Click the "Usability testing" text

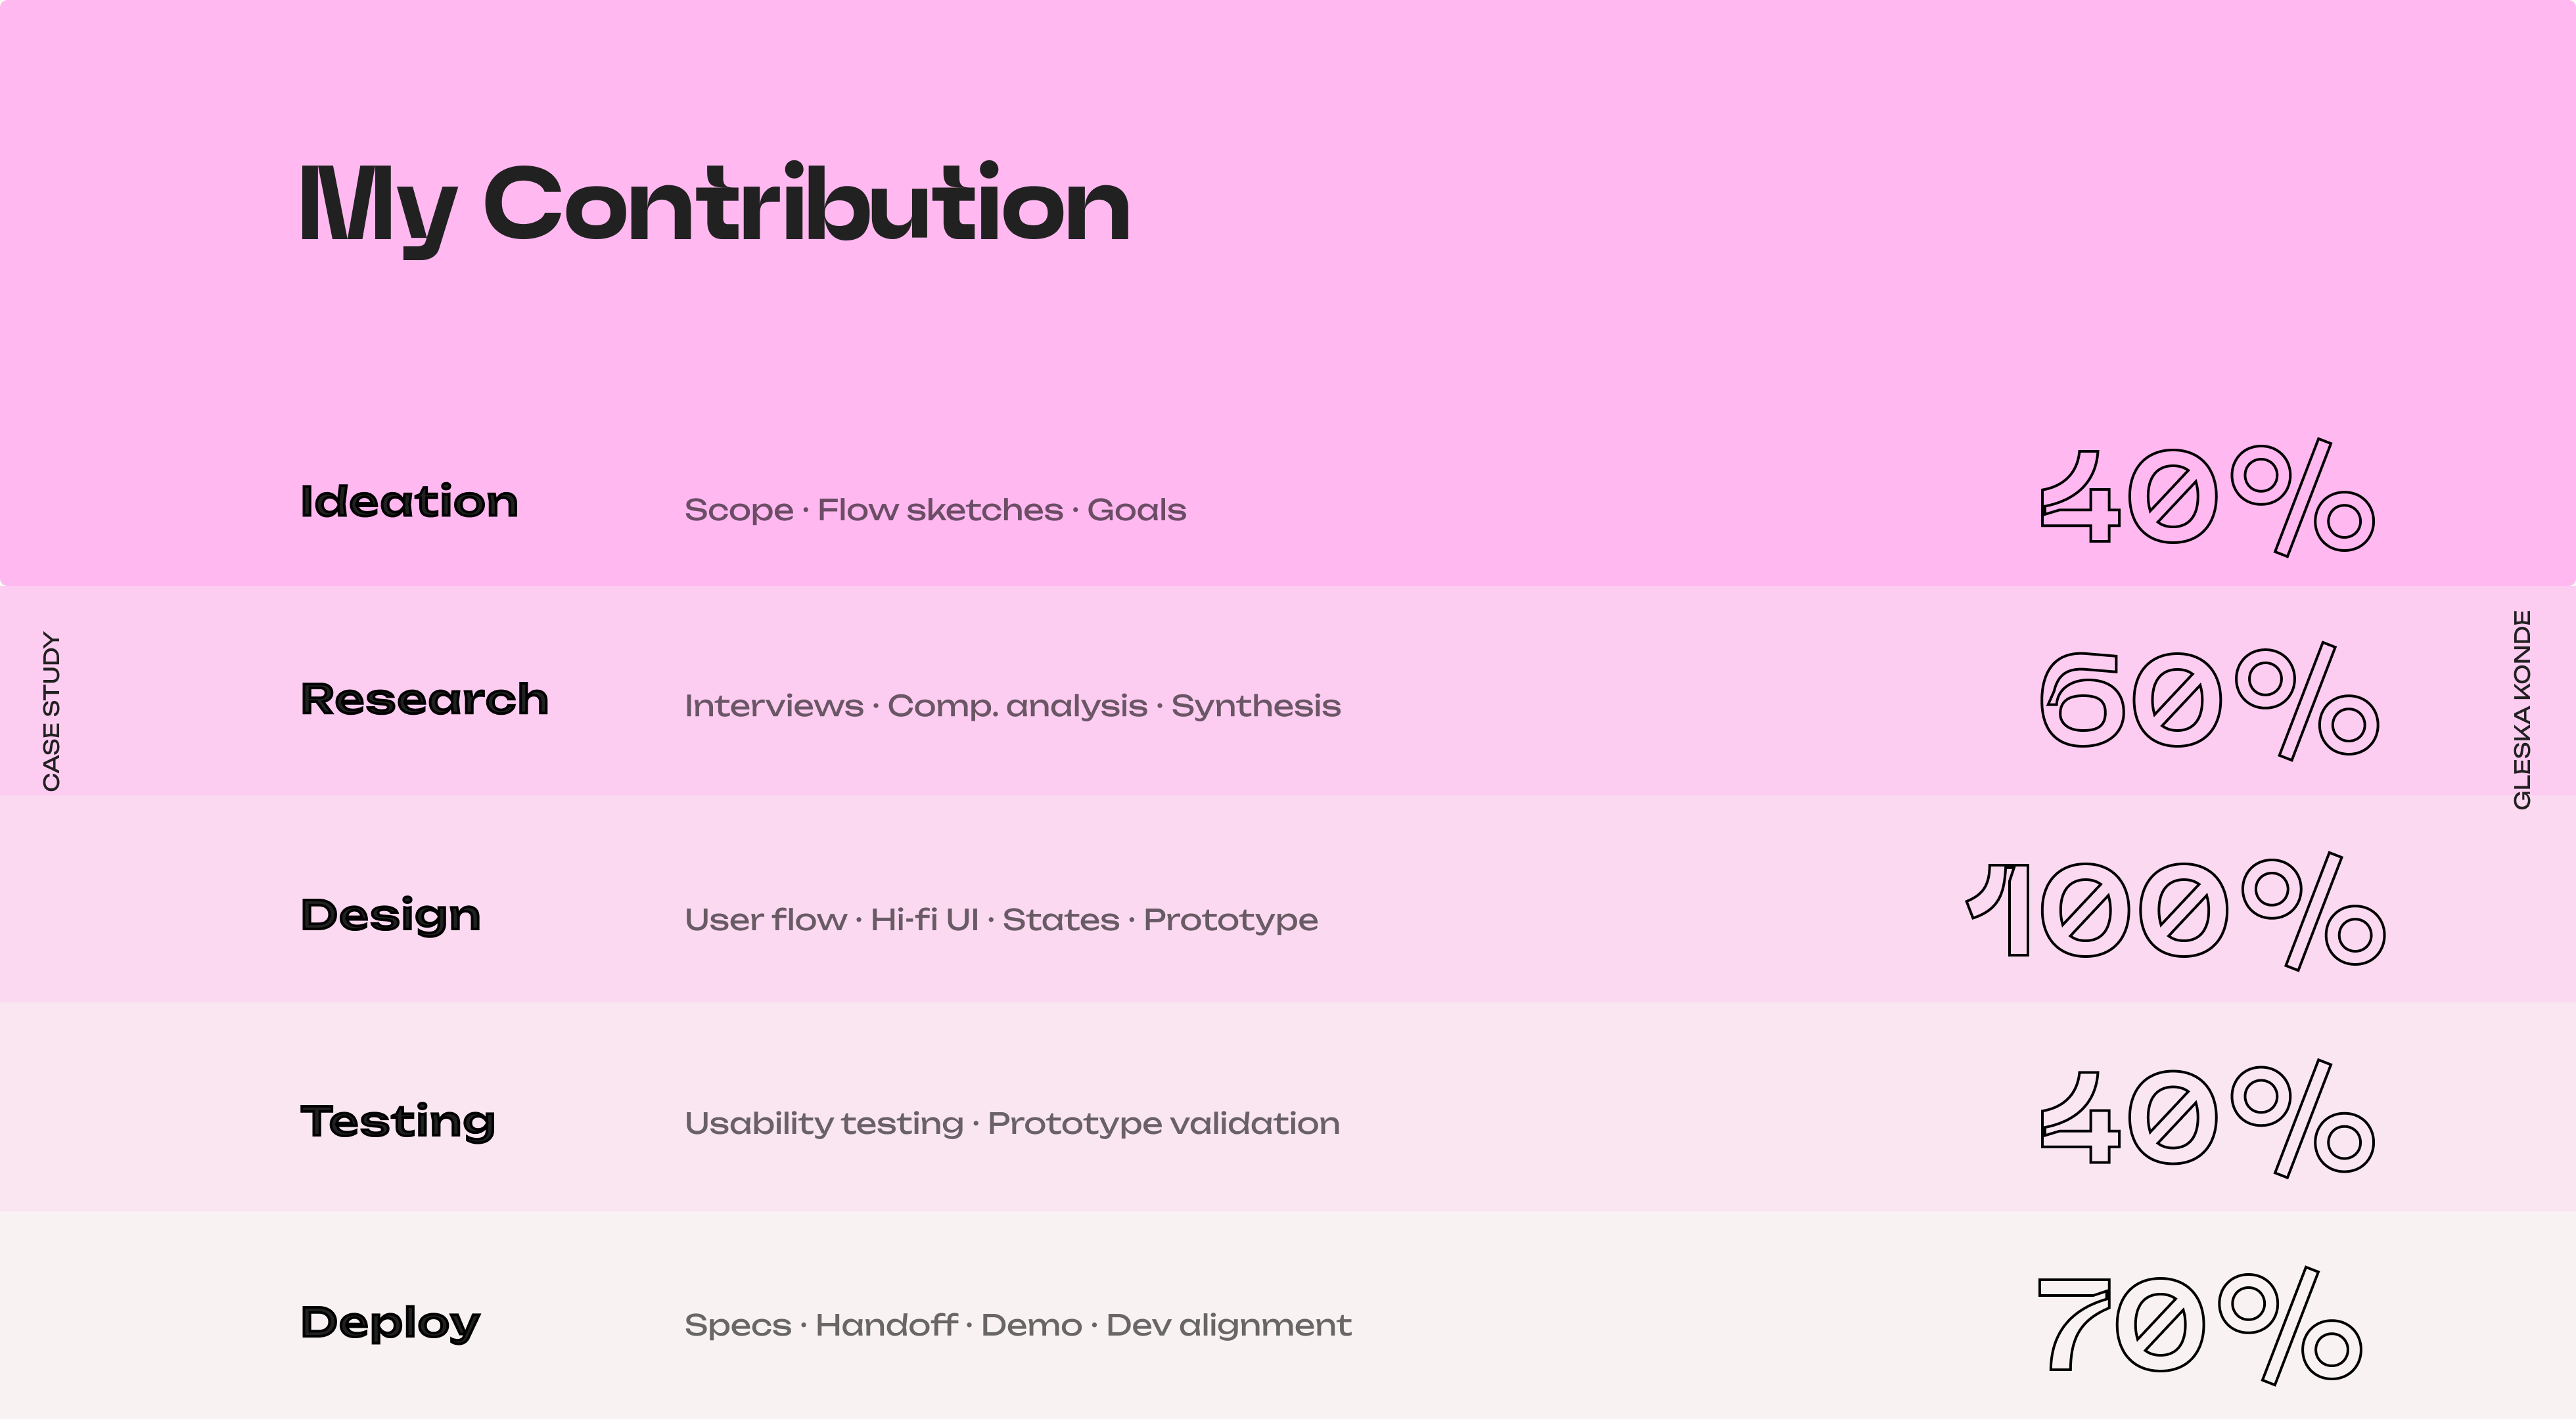pyautogui.click(x=823, y=1124)
